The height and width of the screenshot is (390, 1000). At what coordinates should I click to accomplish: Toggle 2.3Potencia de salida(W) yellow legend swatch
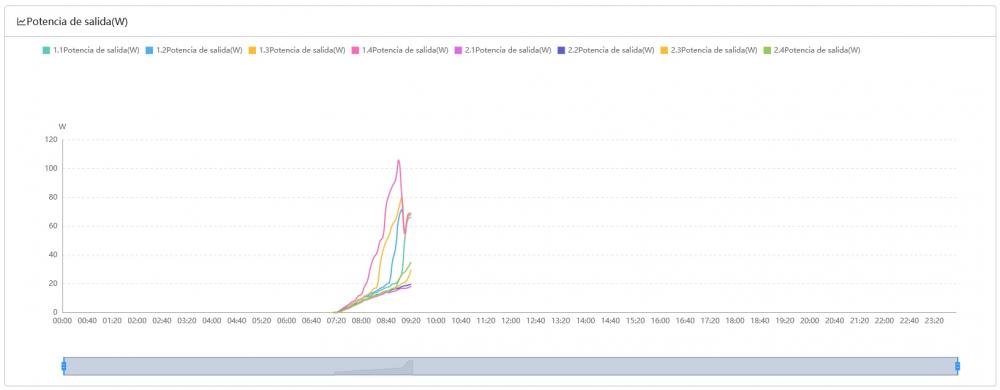[665, 50]
